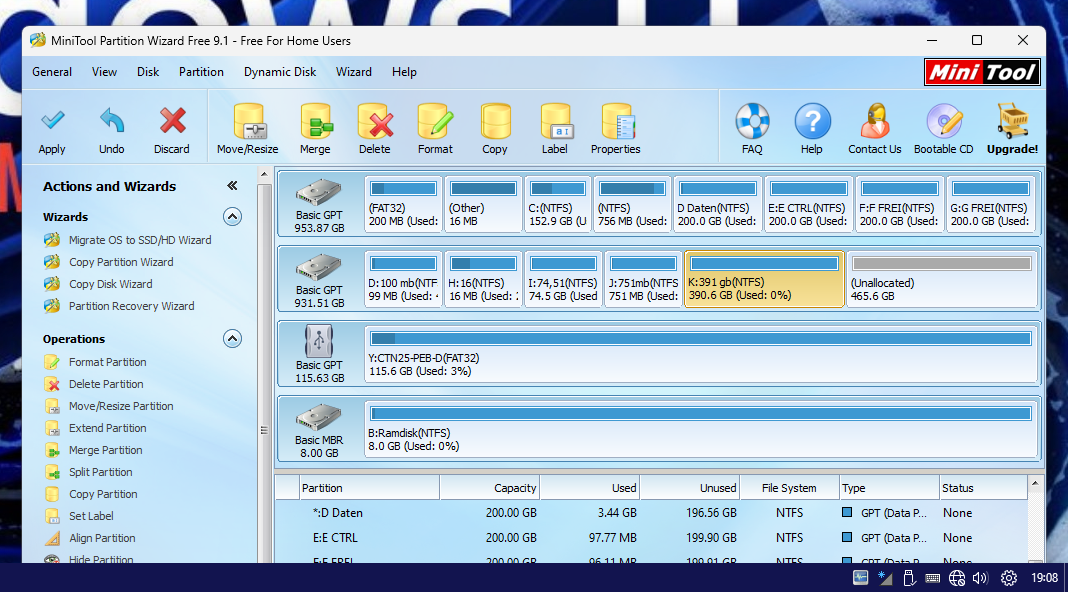Launch Copy Partition Wizard
This screenshot has height=592, width=1068.
click(121, 262)
